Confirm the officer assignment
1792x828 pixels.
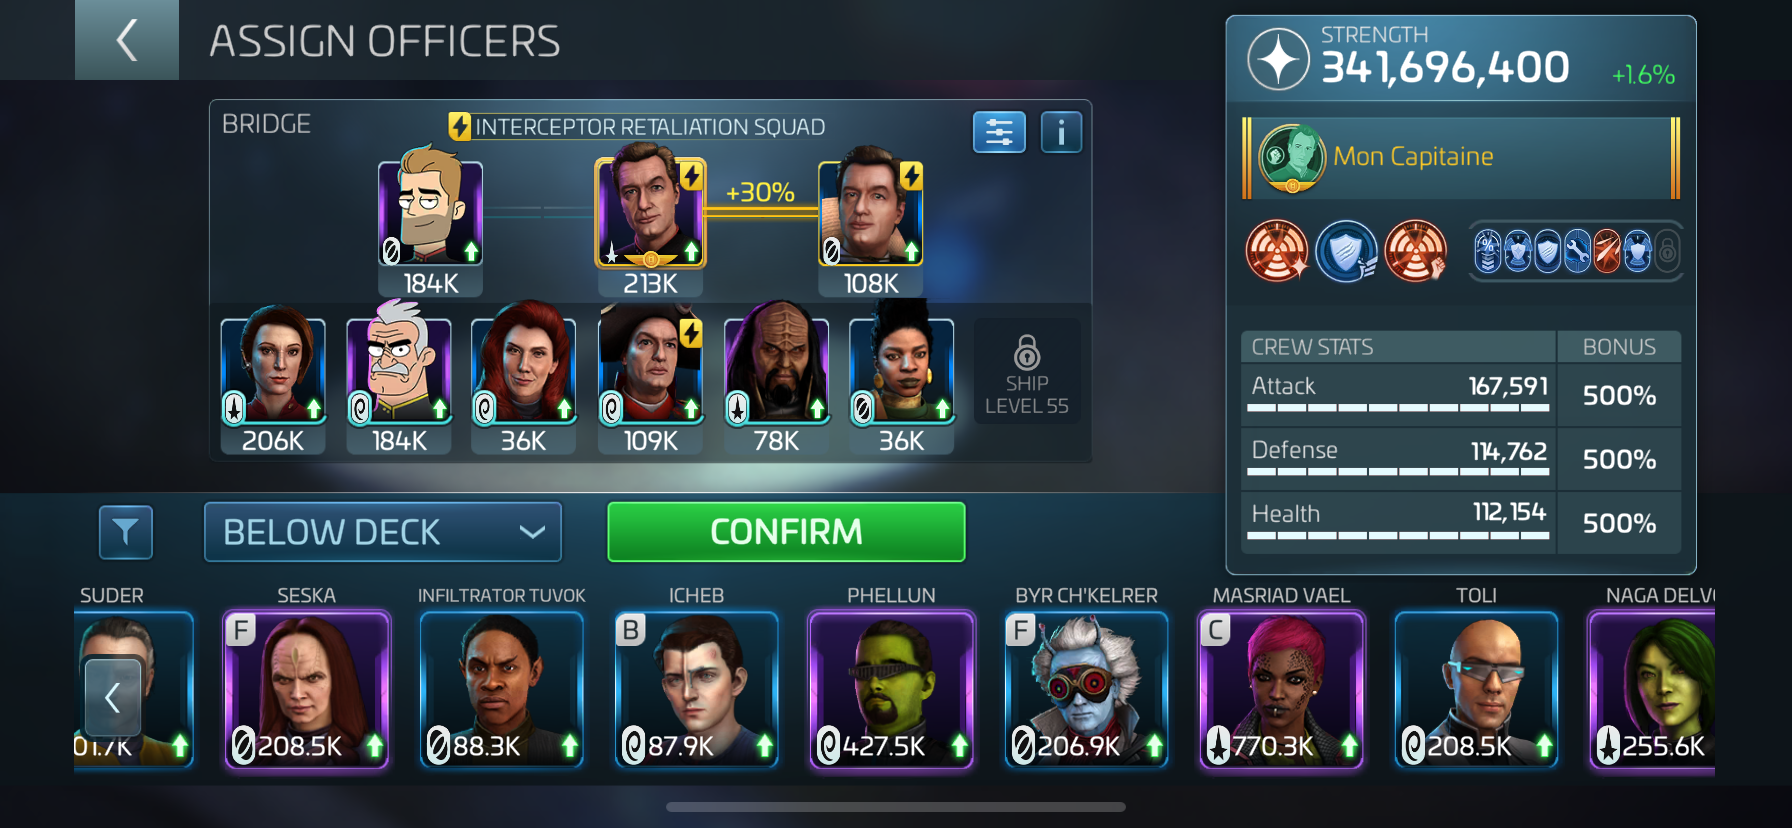click(x=786, y=532)
